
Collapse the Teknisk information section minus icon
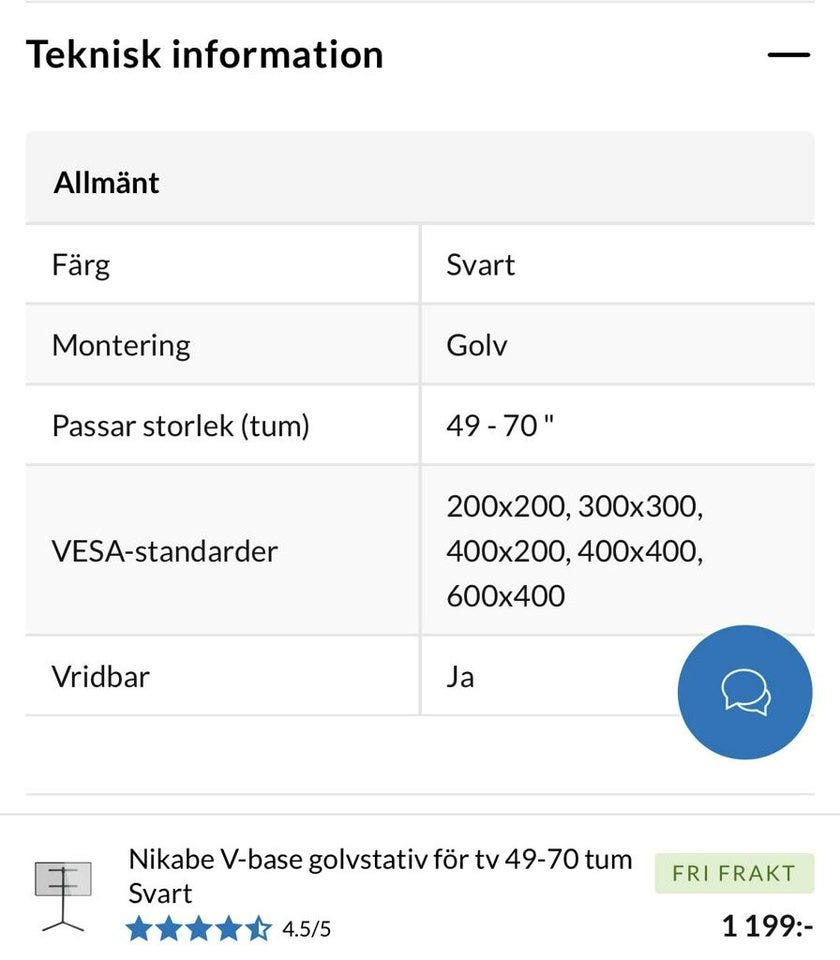point(788,55)
